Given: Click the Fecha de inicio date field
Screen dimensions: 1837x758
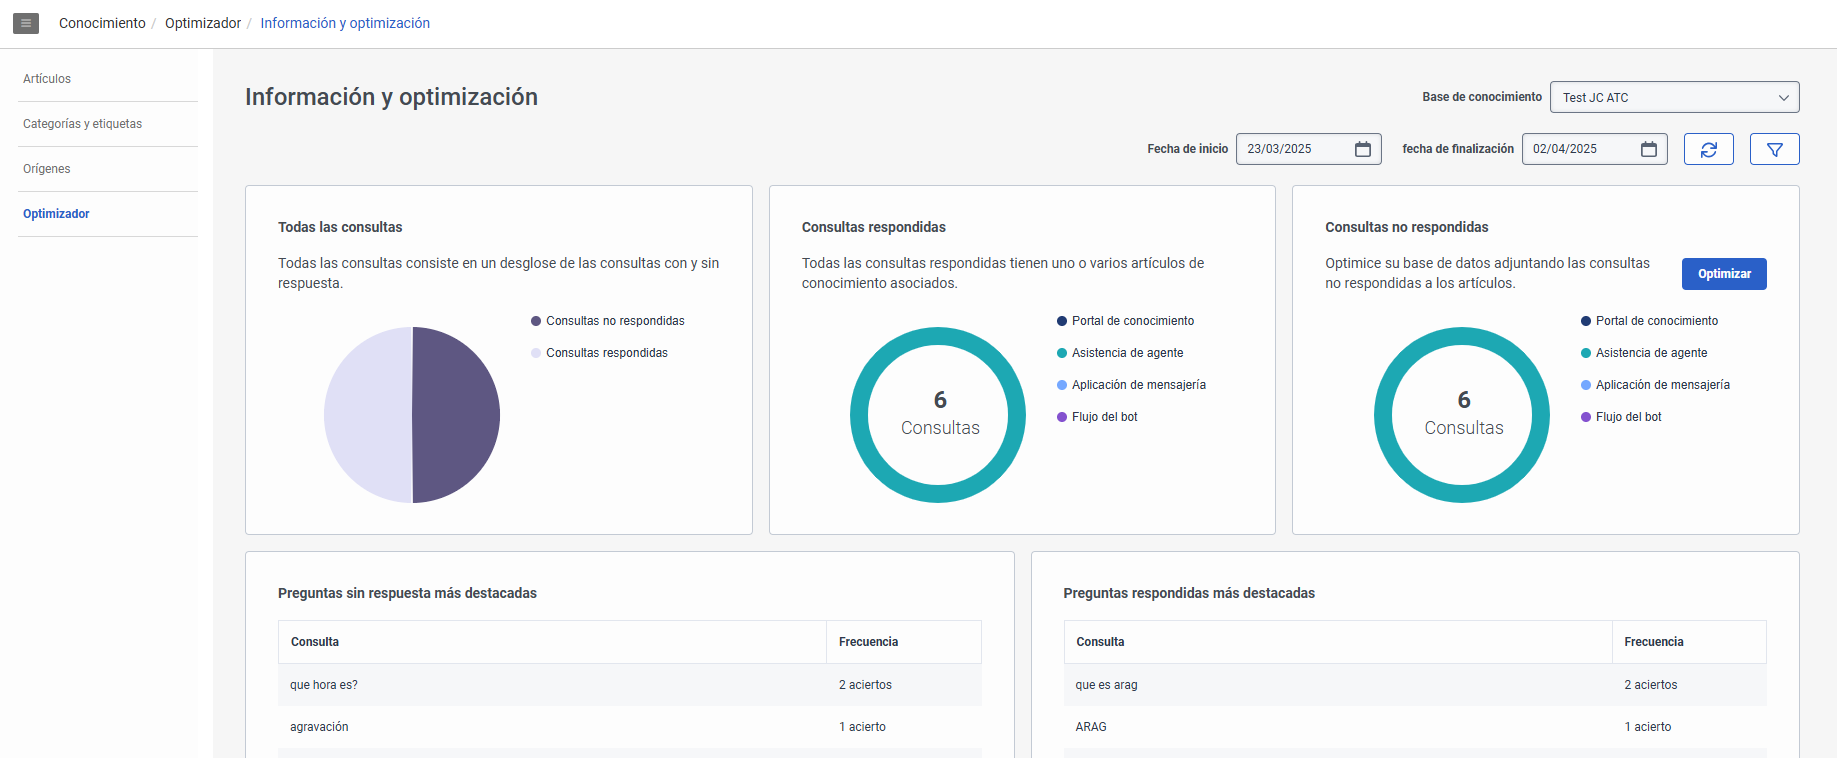Looking at the screenshot, I should coord(1309,149).
